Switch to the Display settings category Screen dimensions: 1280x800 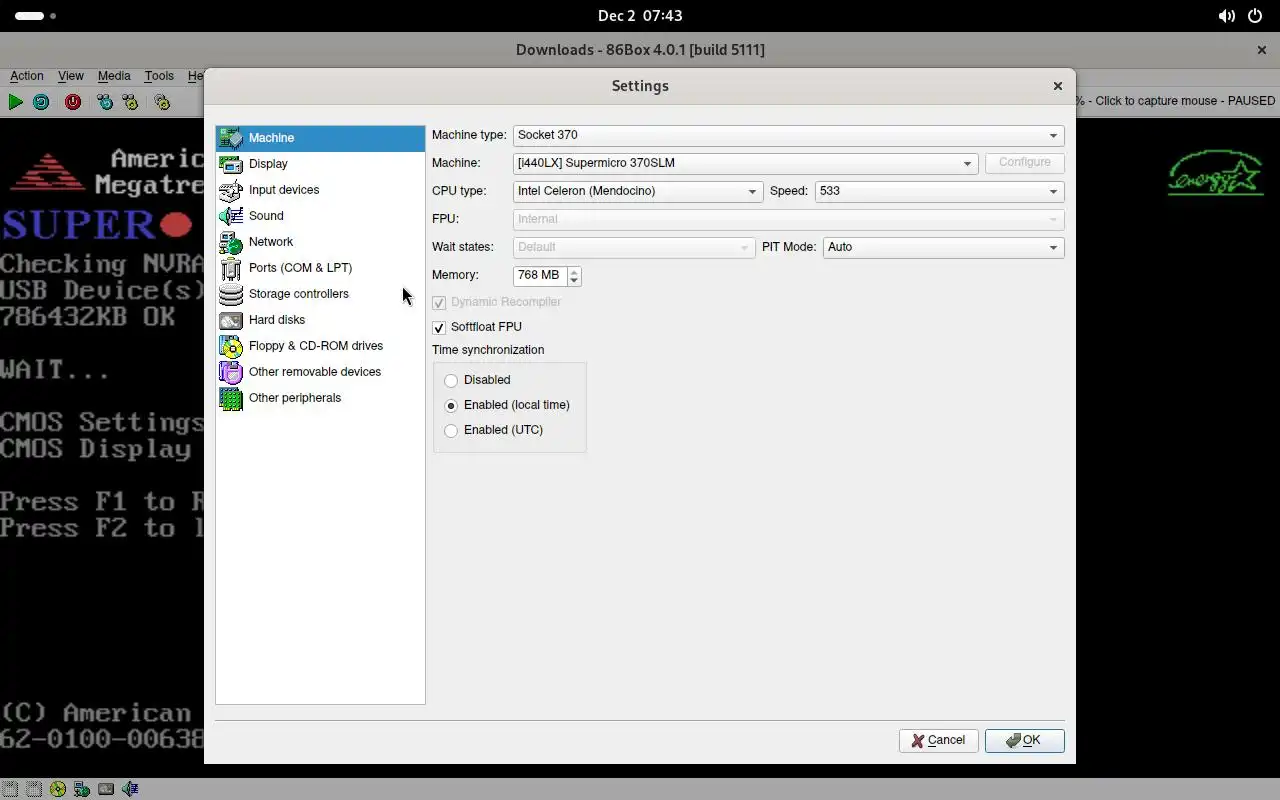coord(320,164)
